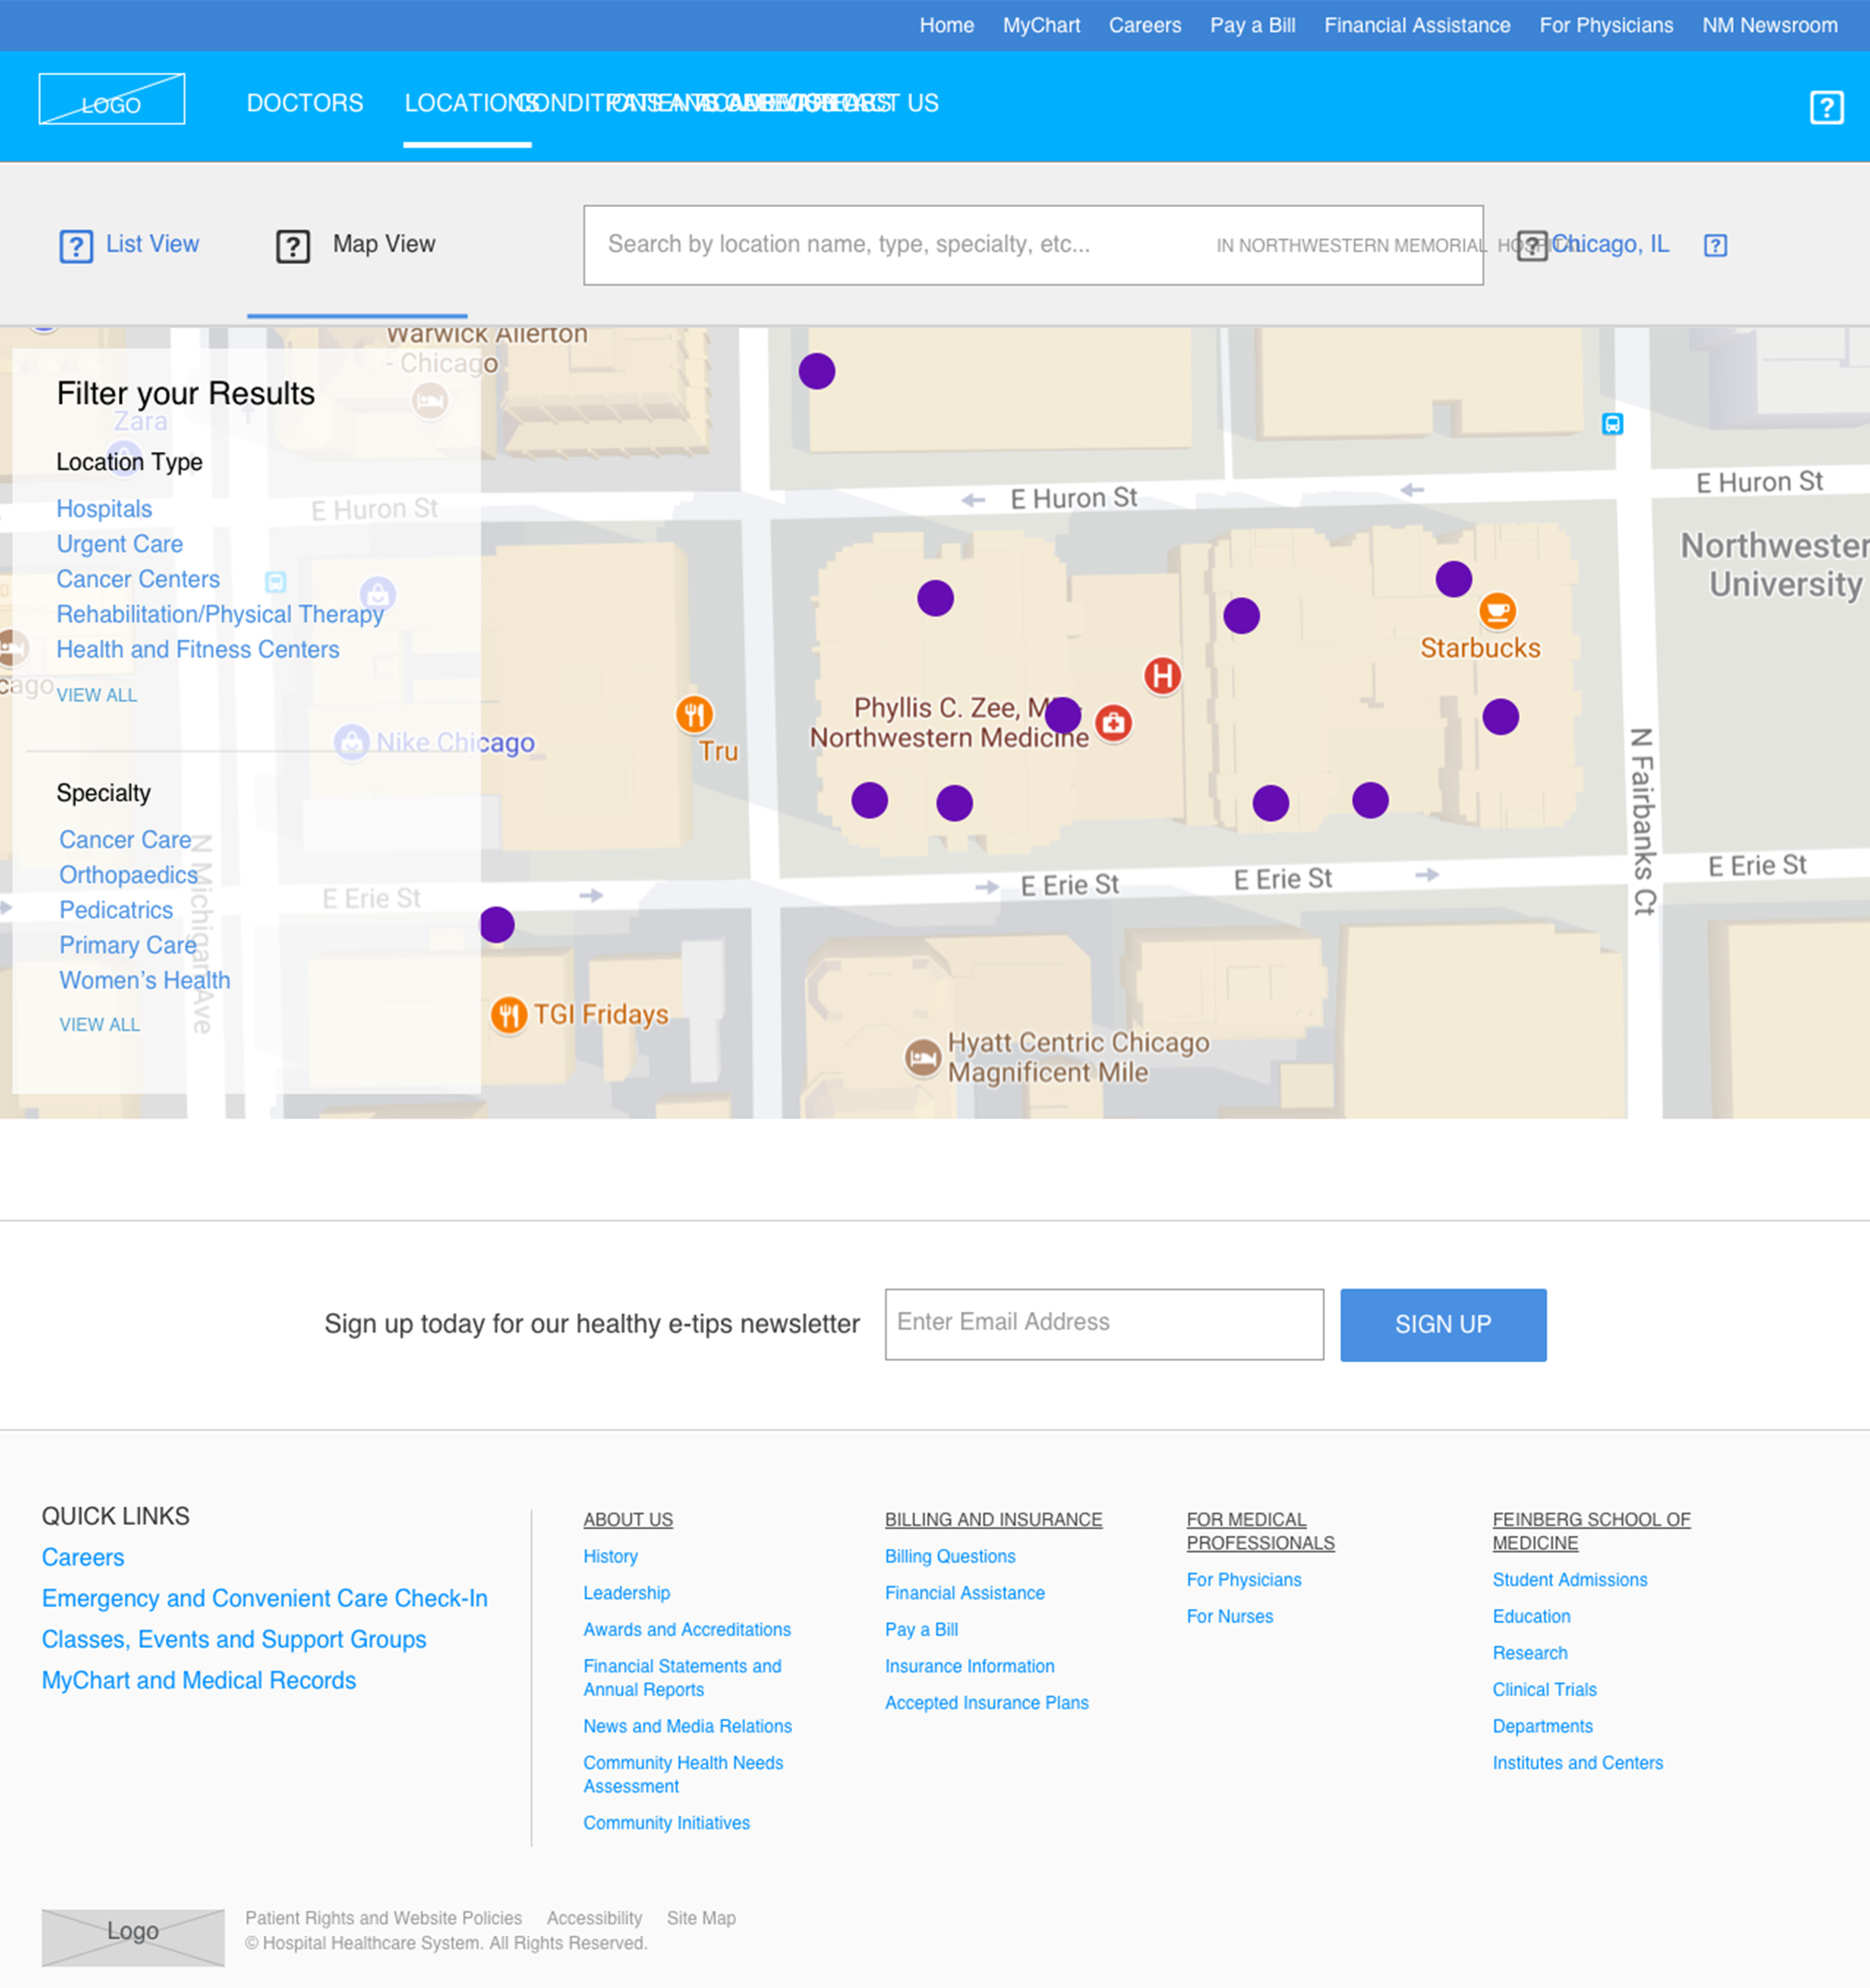Click the red hospital H map marker

1162,676
